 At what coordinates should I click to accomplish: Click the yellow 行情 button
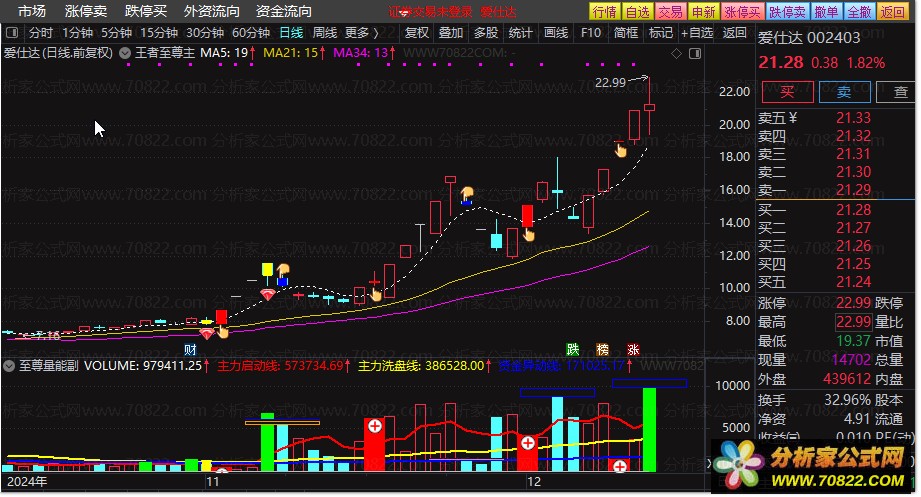pyautogui.click(x=604, y=12)
